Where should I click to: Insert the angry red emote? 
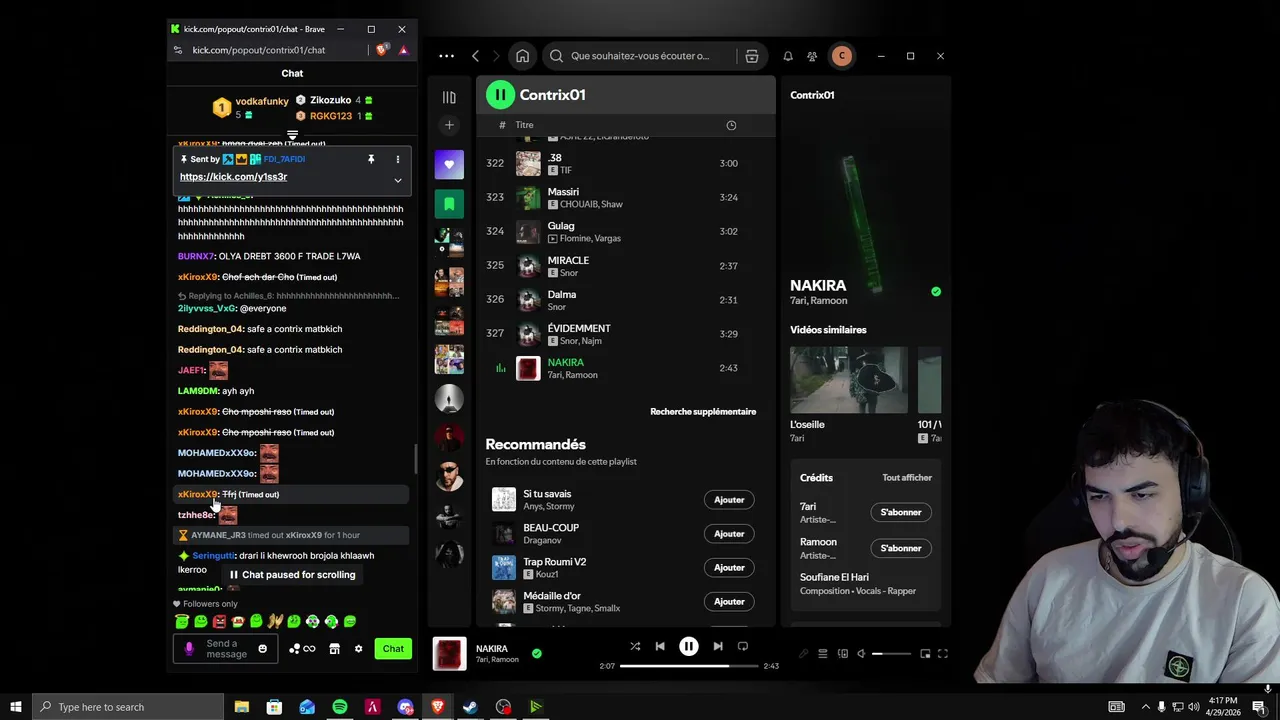[x=219, y=621]
